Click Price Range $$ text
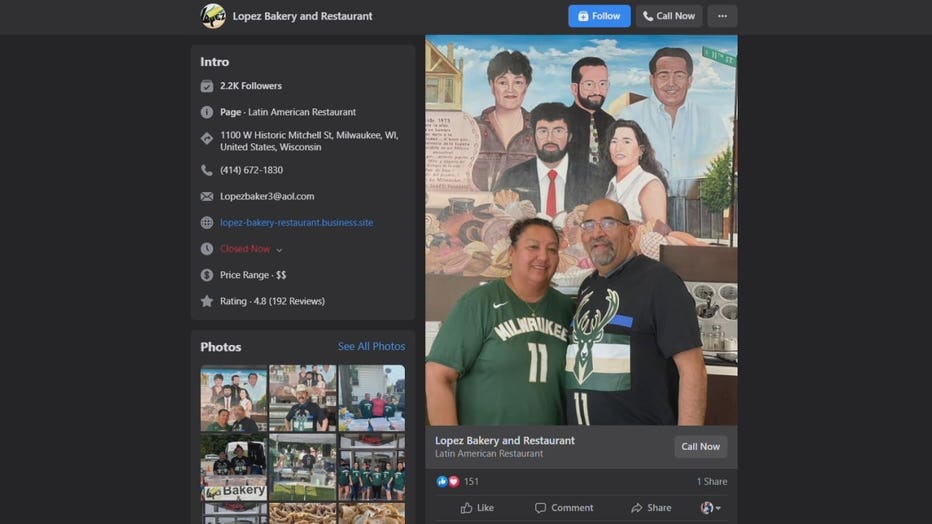932x524 pixels. click(253, 274)
